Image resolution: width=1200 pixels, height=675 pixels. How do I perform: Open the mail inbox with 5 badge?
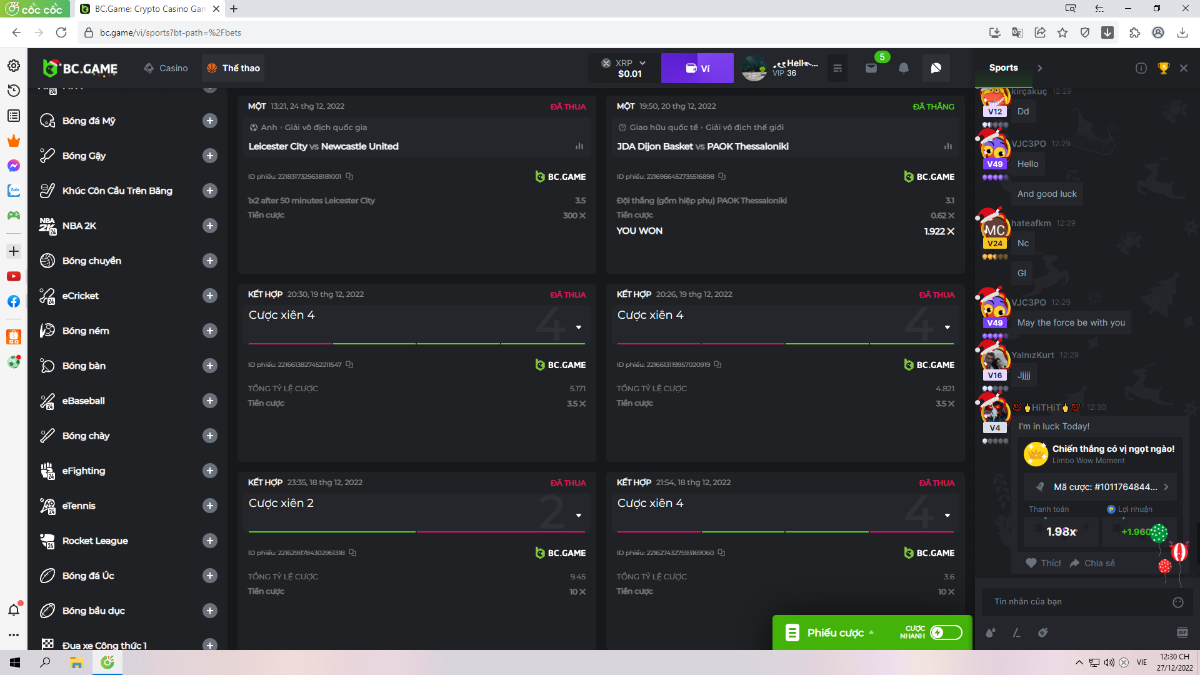tap(871, 68)
